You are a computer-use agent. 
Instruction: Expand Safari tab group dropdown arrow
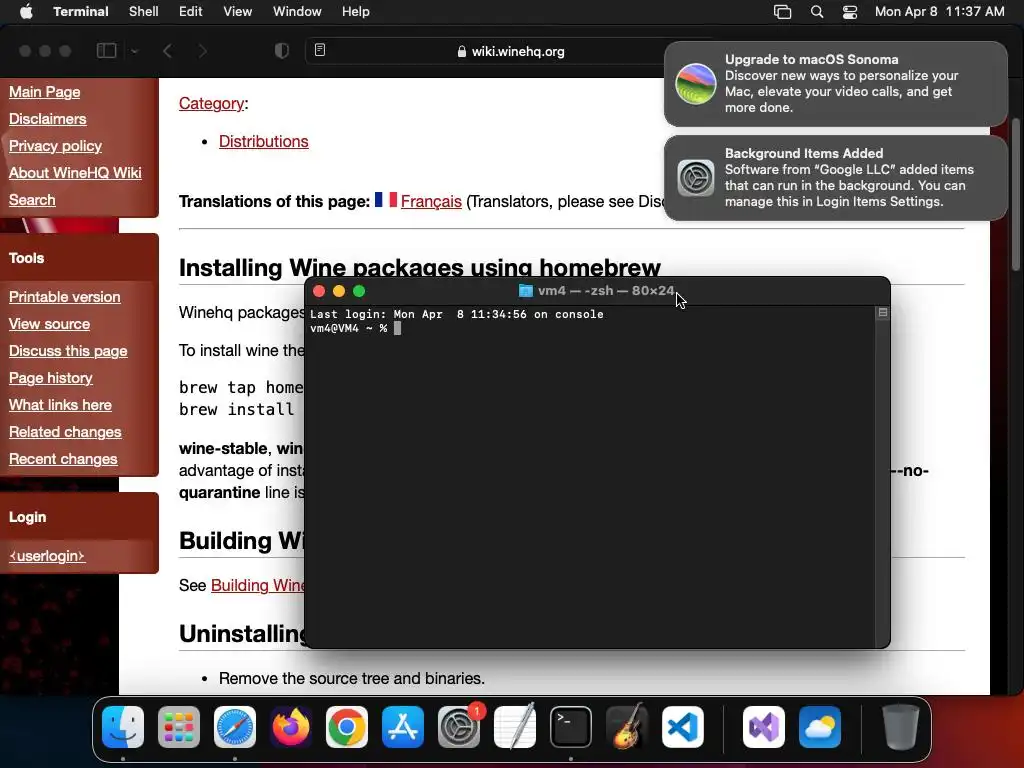coord(134,51)
